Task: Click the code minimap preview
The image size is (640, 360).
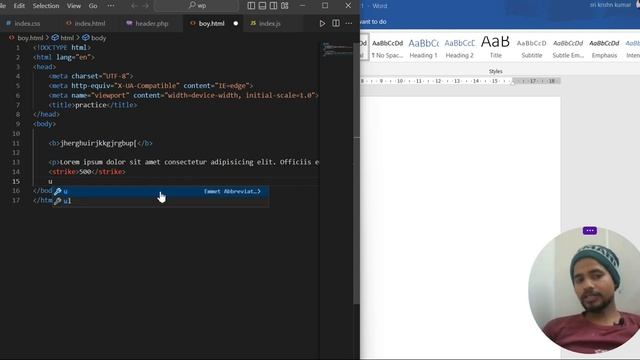Action: [x=336, y=49]
